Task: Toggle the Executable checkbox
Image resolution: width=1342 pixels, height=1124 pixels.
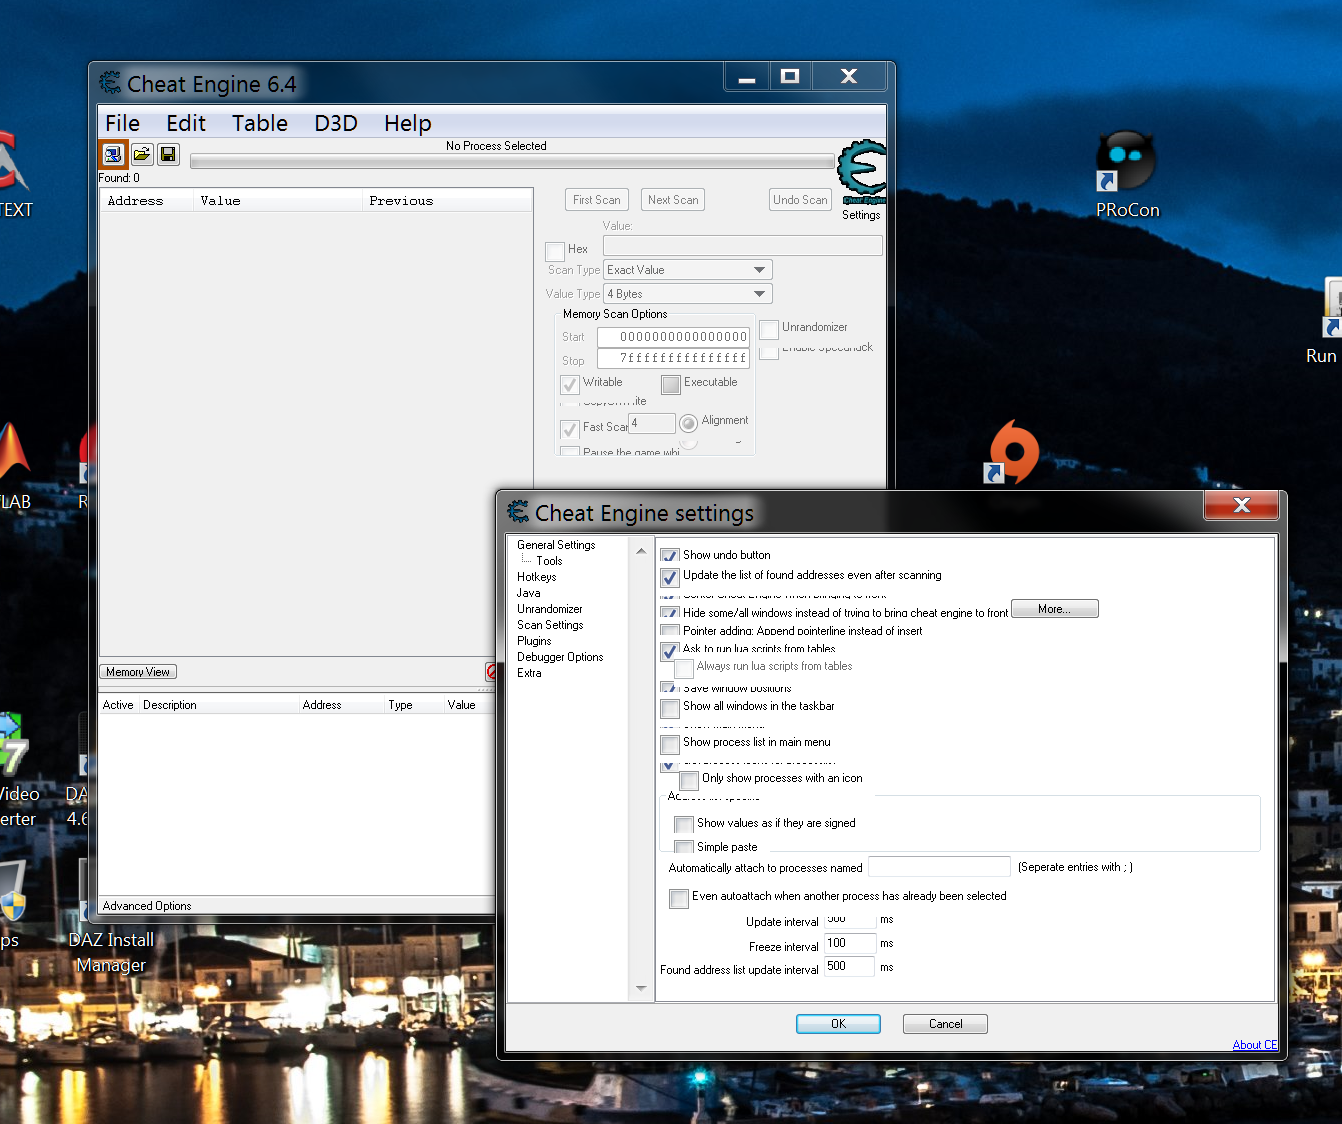Action: (x=671, y=384)
